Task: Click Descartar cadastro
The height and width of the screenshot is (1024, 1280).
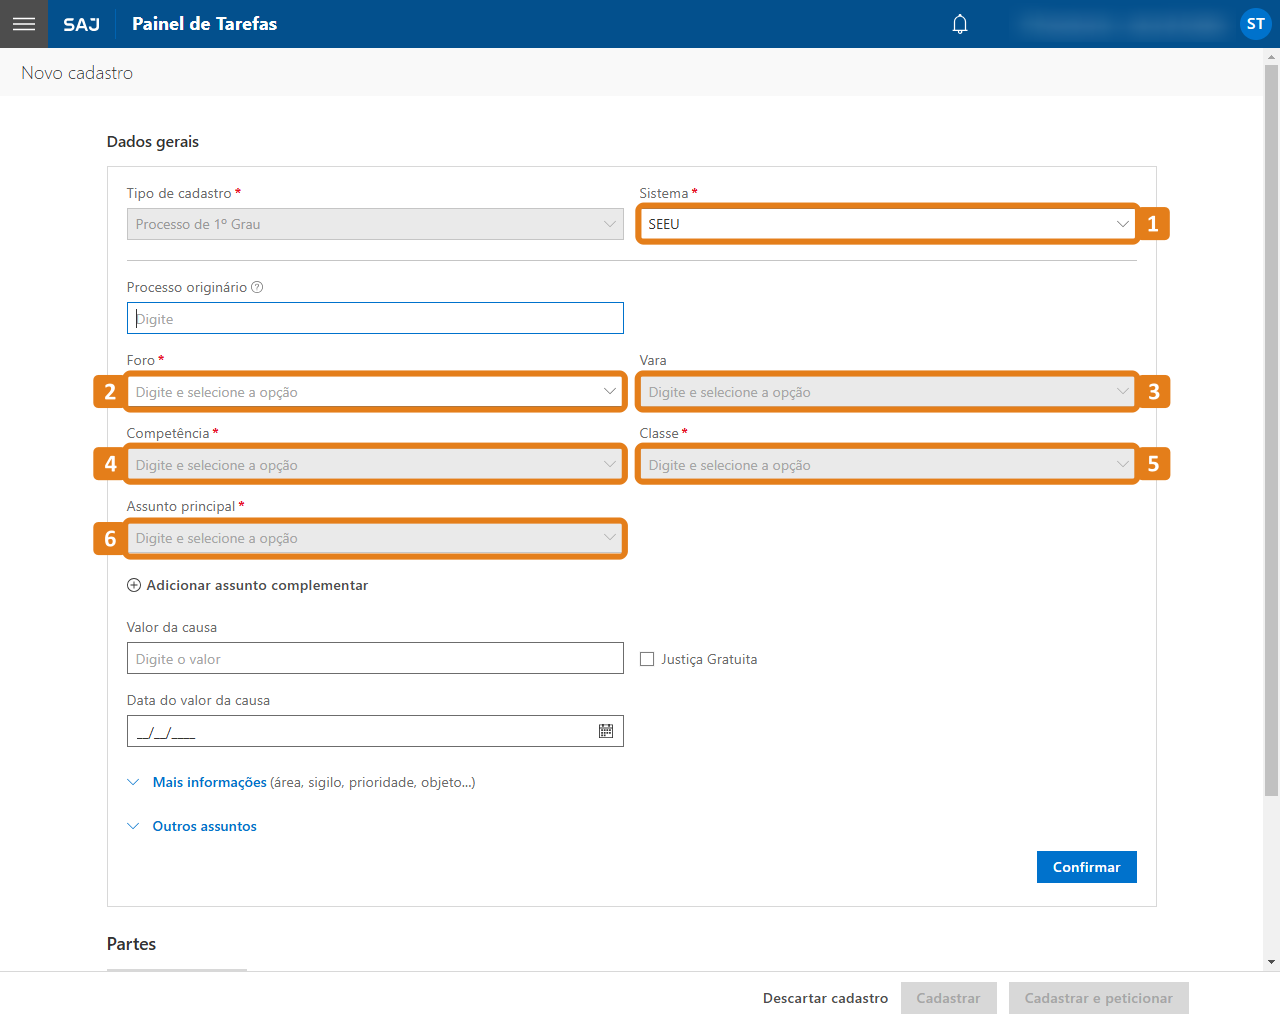Action: pos(825,998)
